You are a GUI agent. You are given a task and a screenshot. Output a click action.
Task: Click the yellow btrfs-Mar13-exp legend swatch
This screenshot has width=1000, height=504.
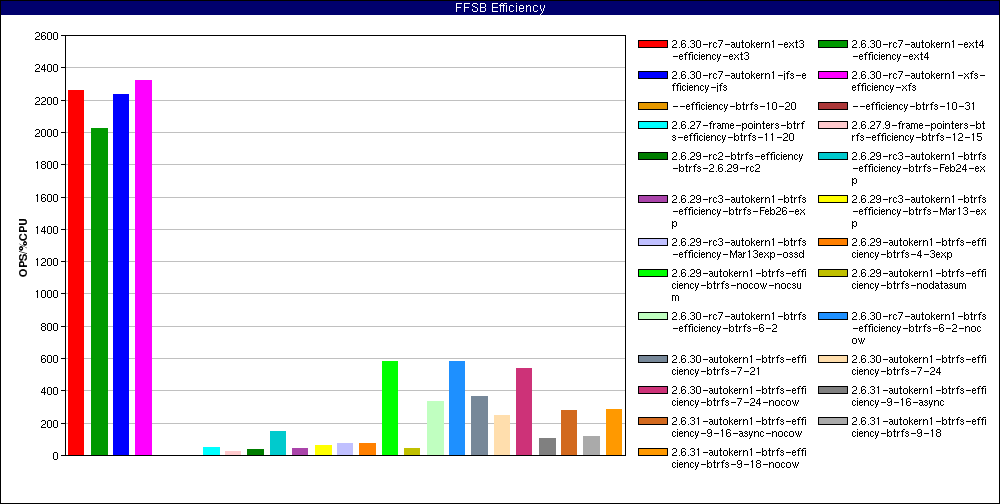coord(833,199)
